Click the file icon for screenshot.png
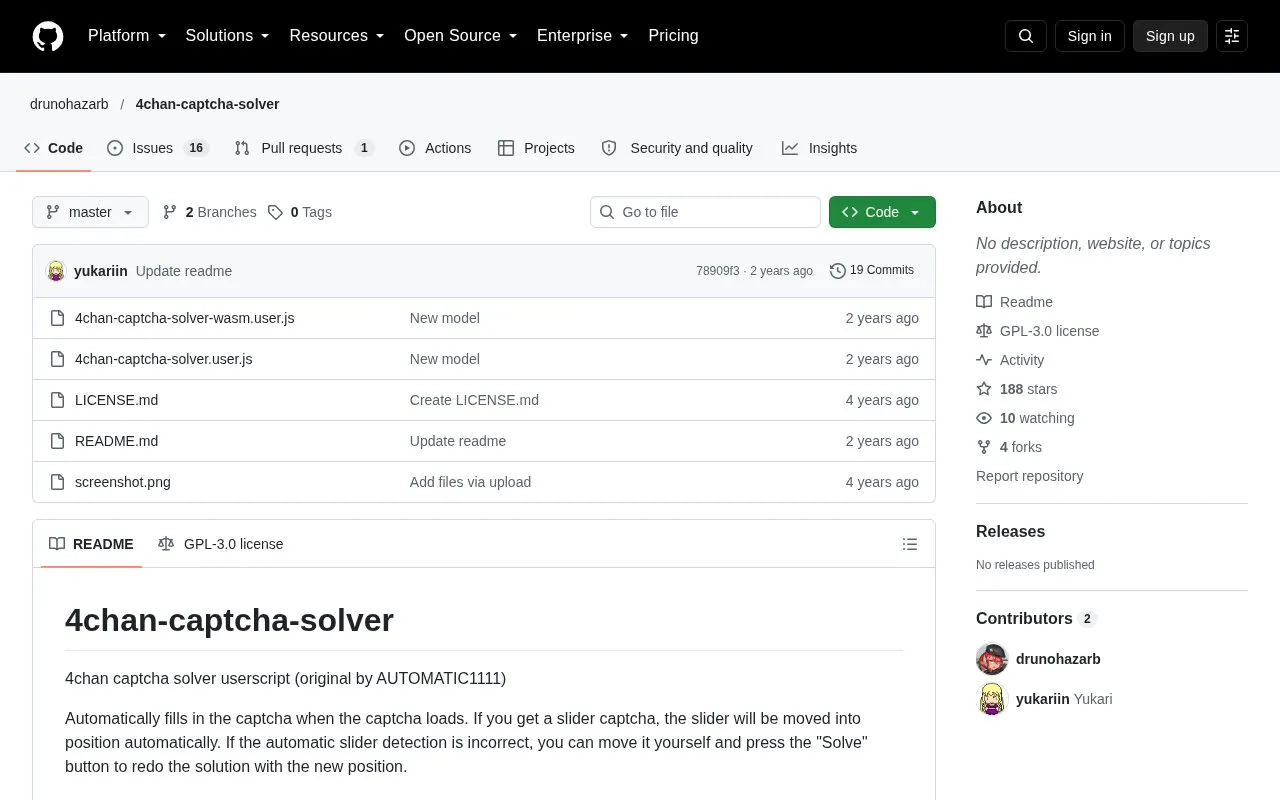 tap(57, 482)
